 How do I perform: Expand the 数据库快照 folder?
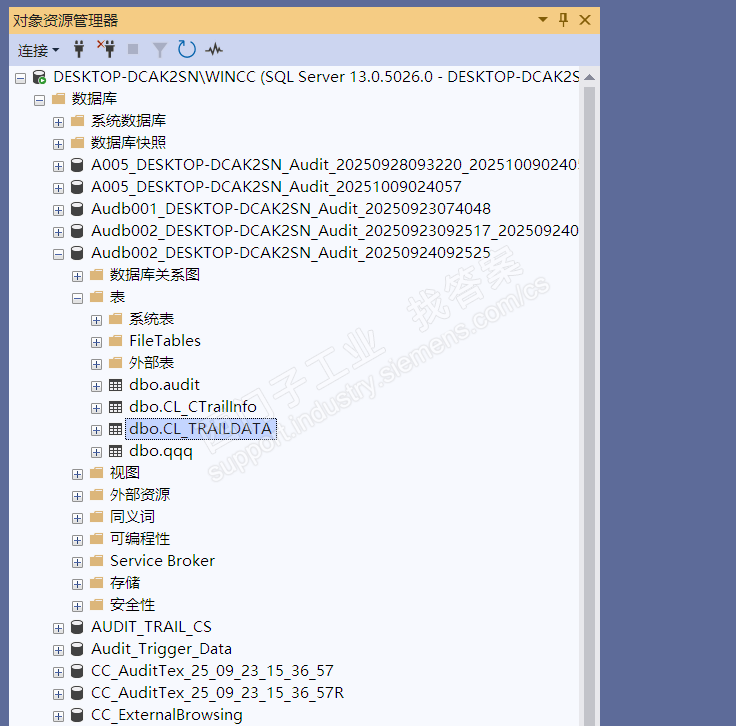[58, 145]
